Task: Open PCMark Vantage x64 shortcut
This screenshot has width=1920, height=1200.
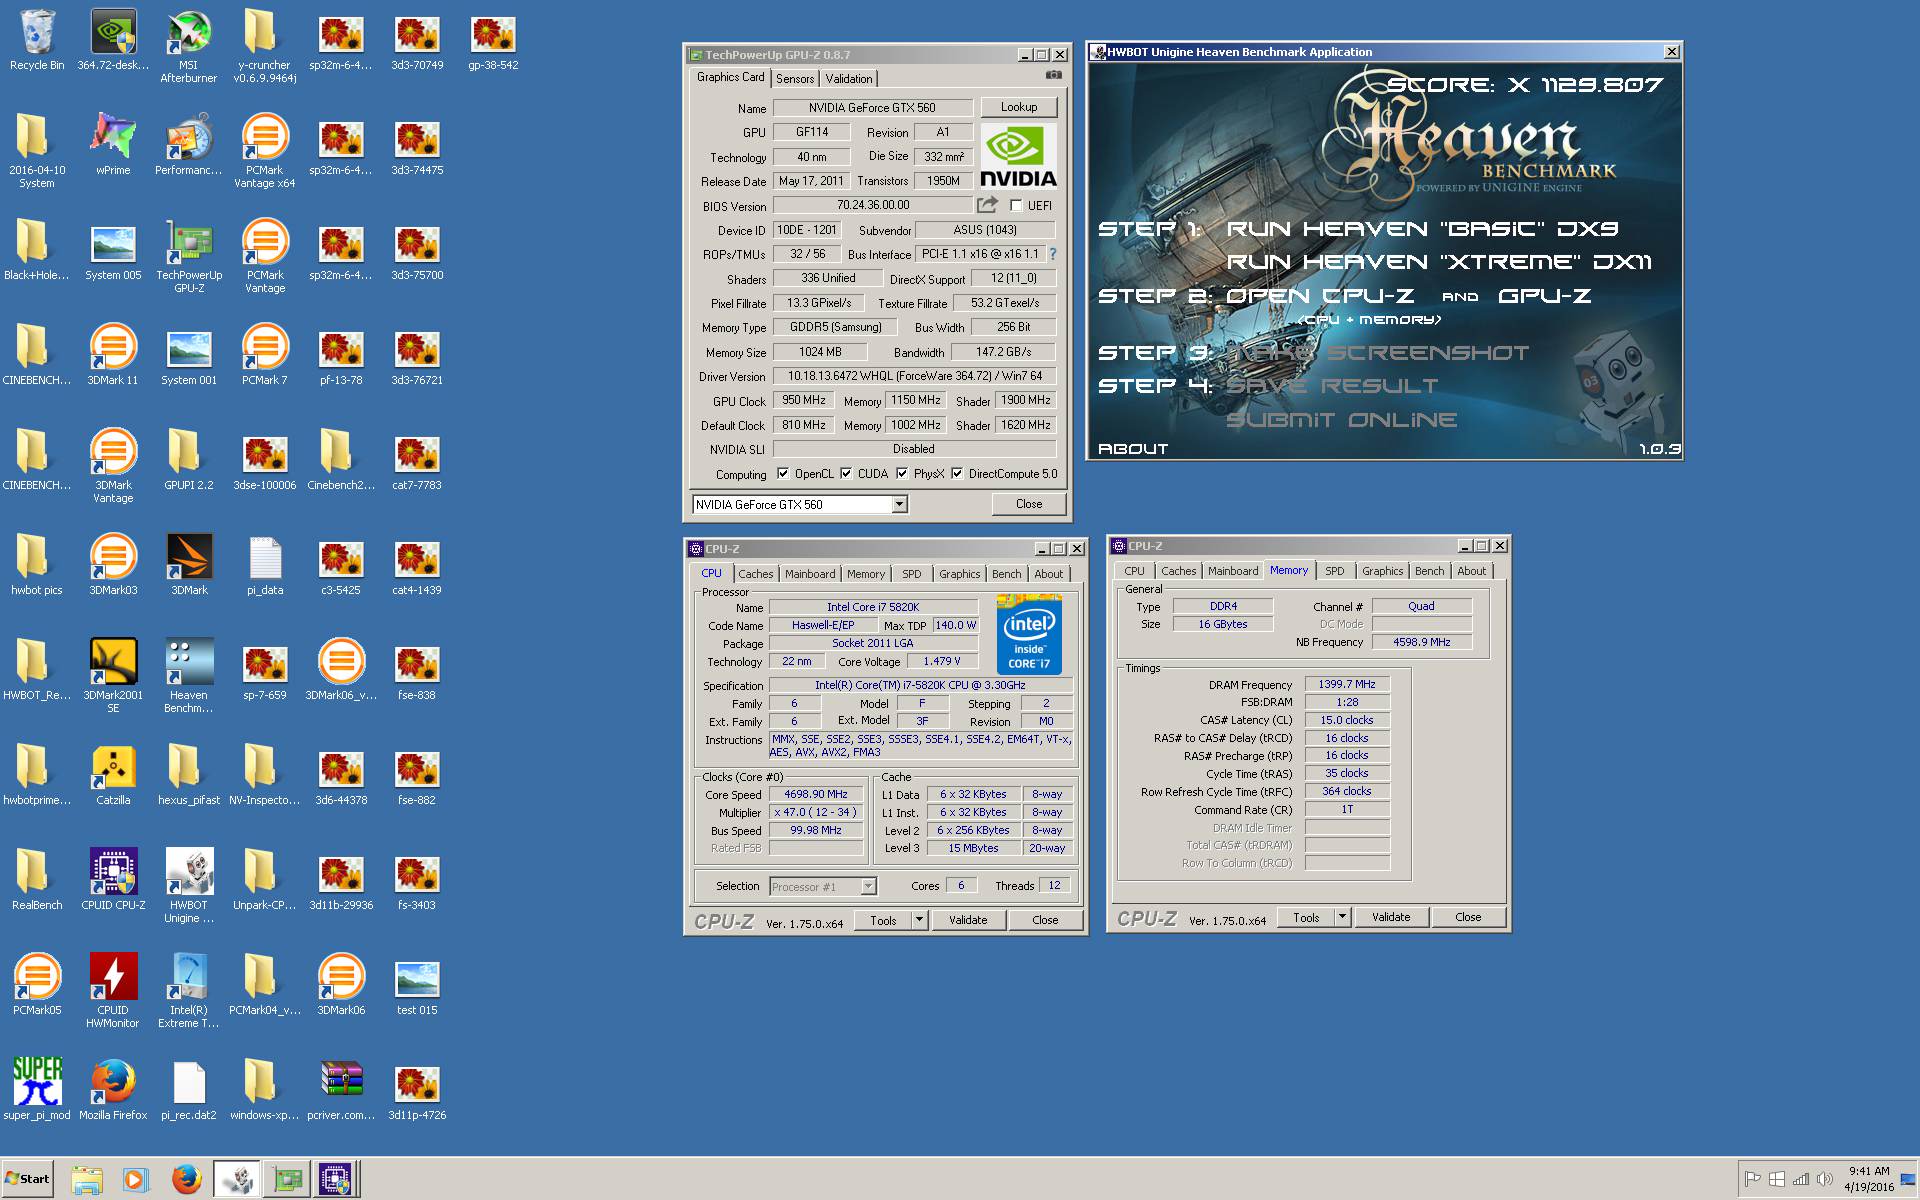Action: tap(265, 151)
